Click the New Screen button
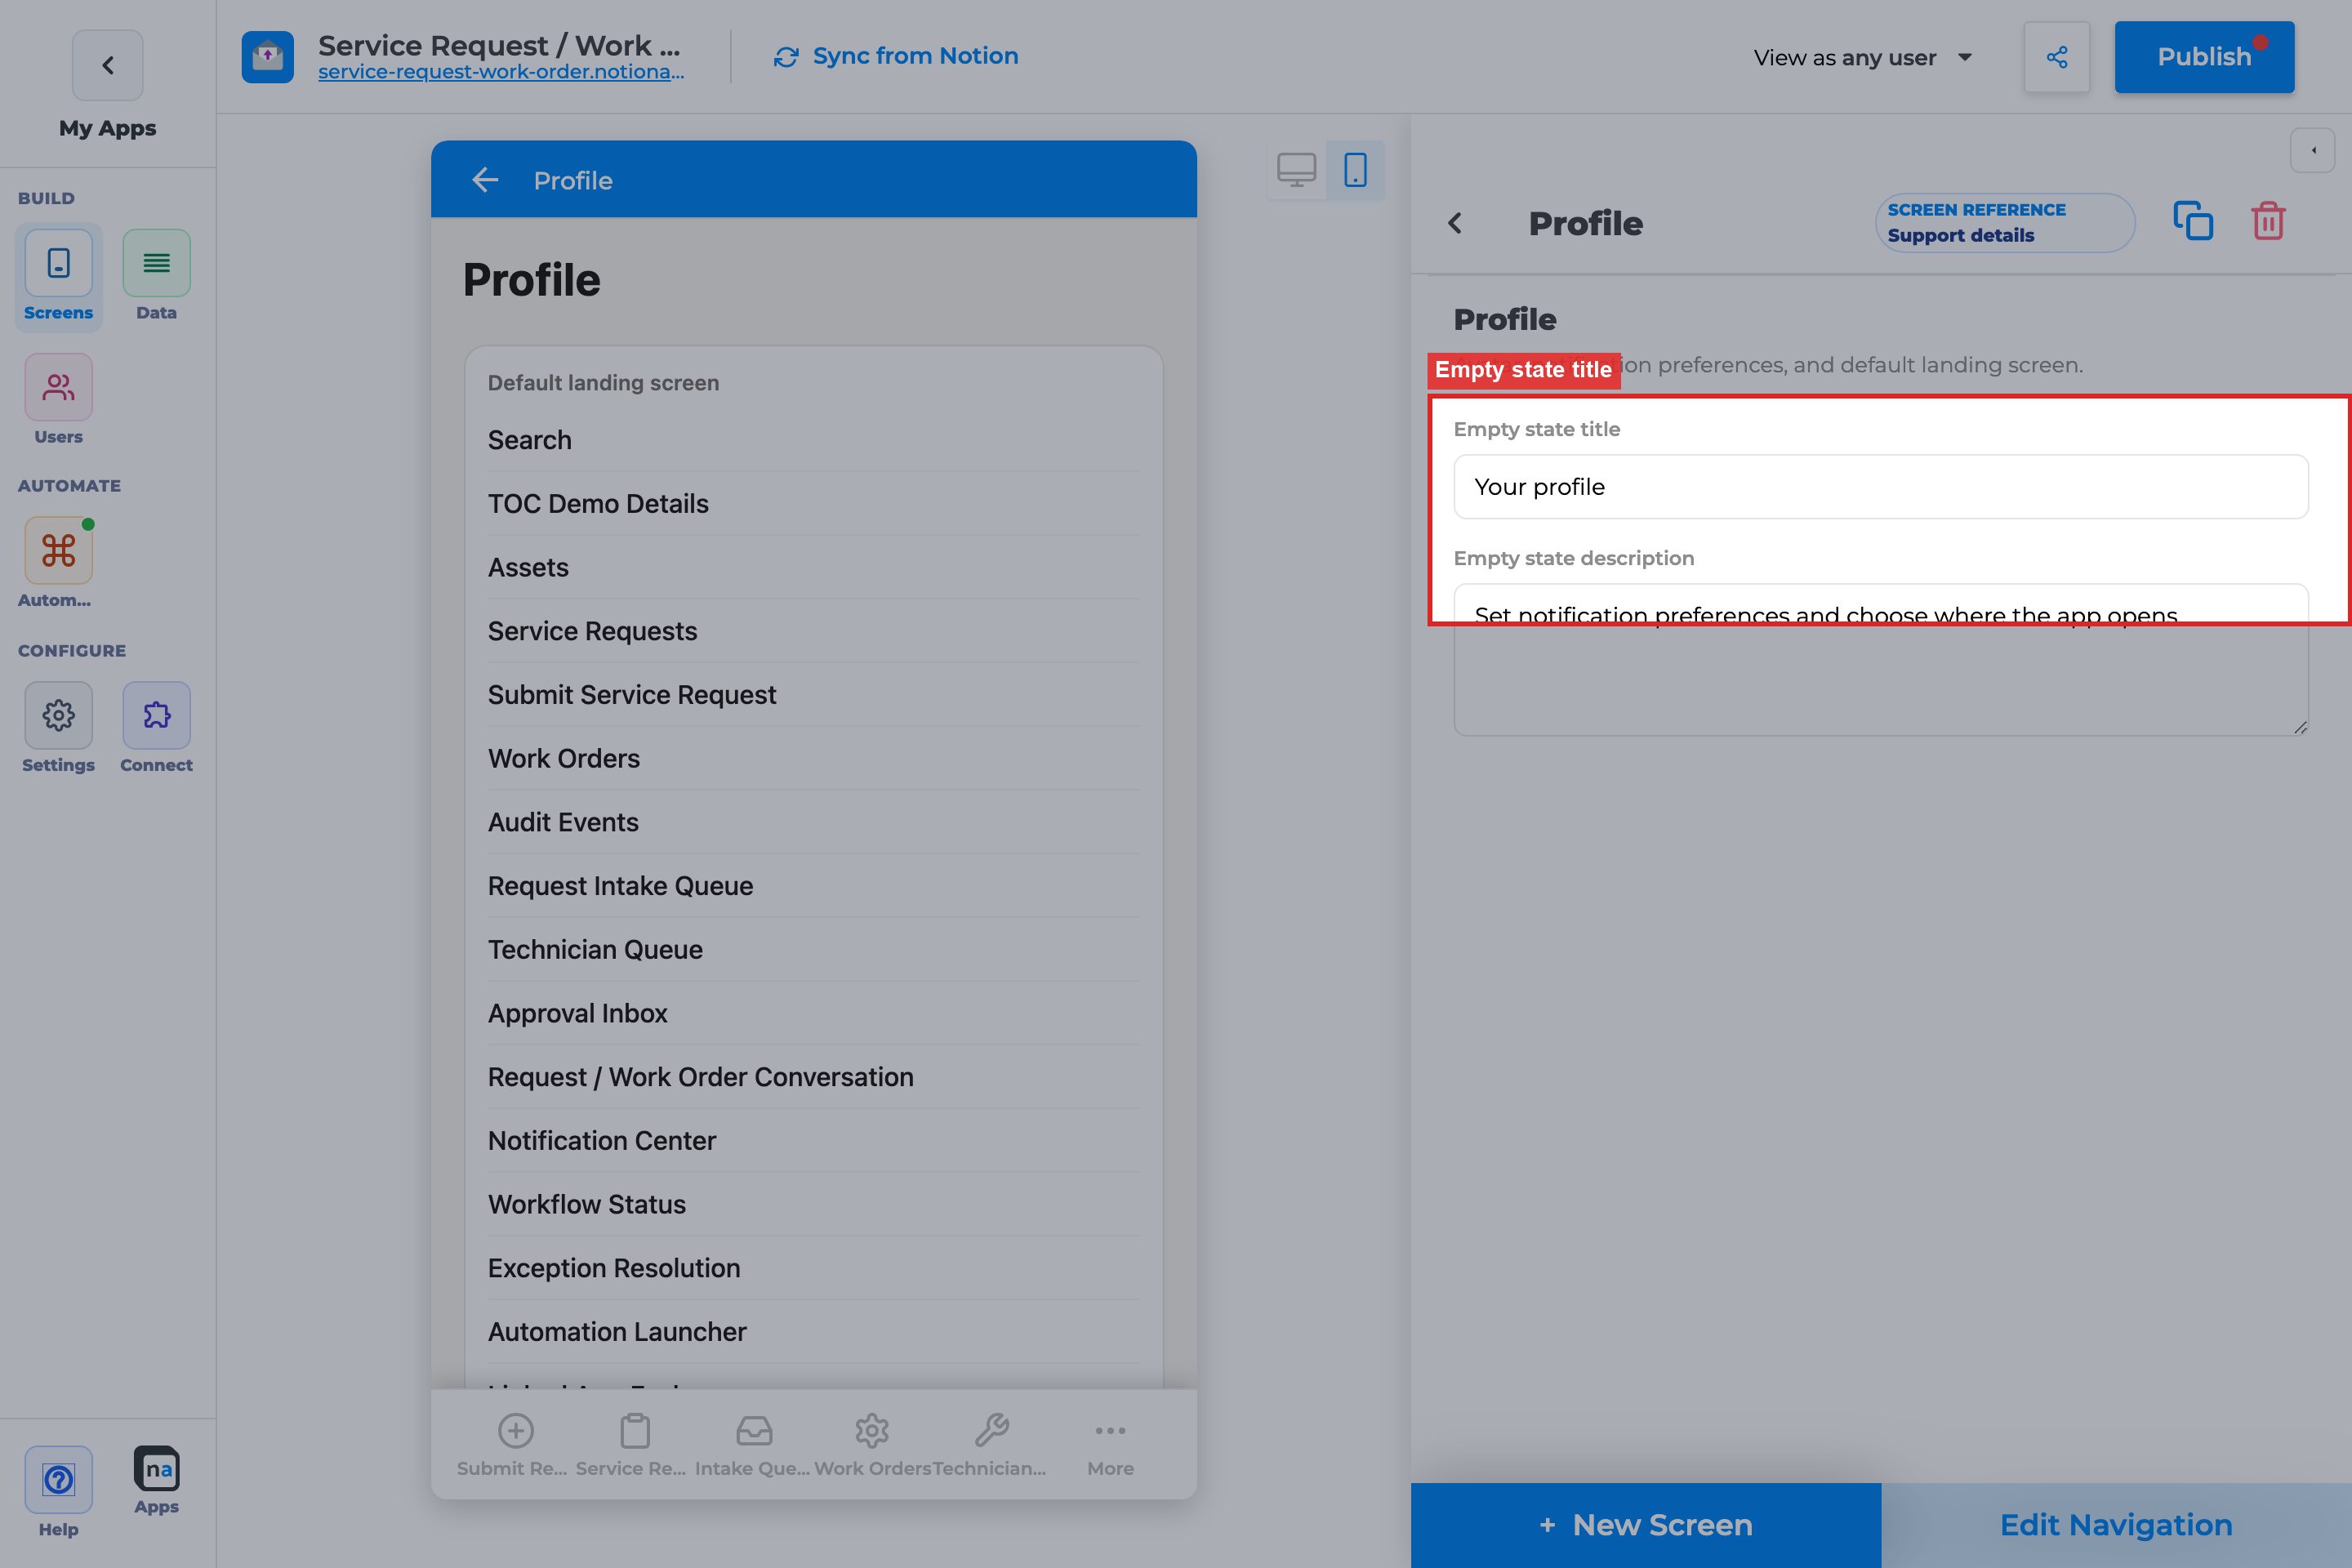The height and width of the screenshot is (1568, 2352). 1645,1524
